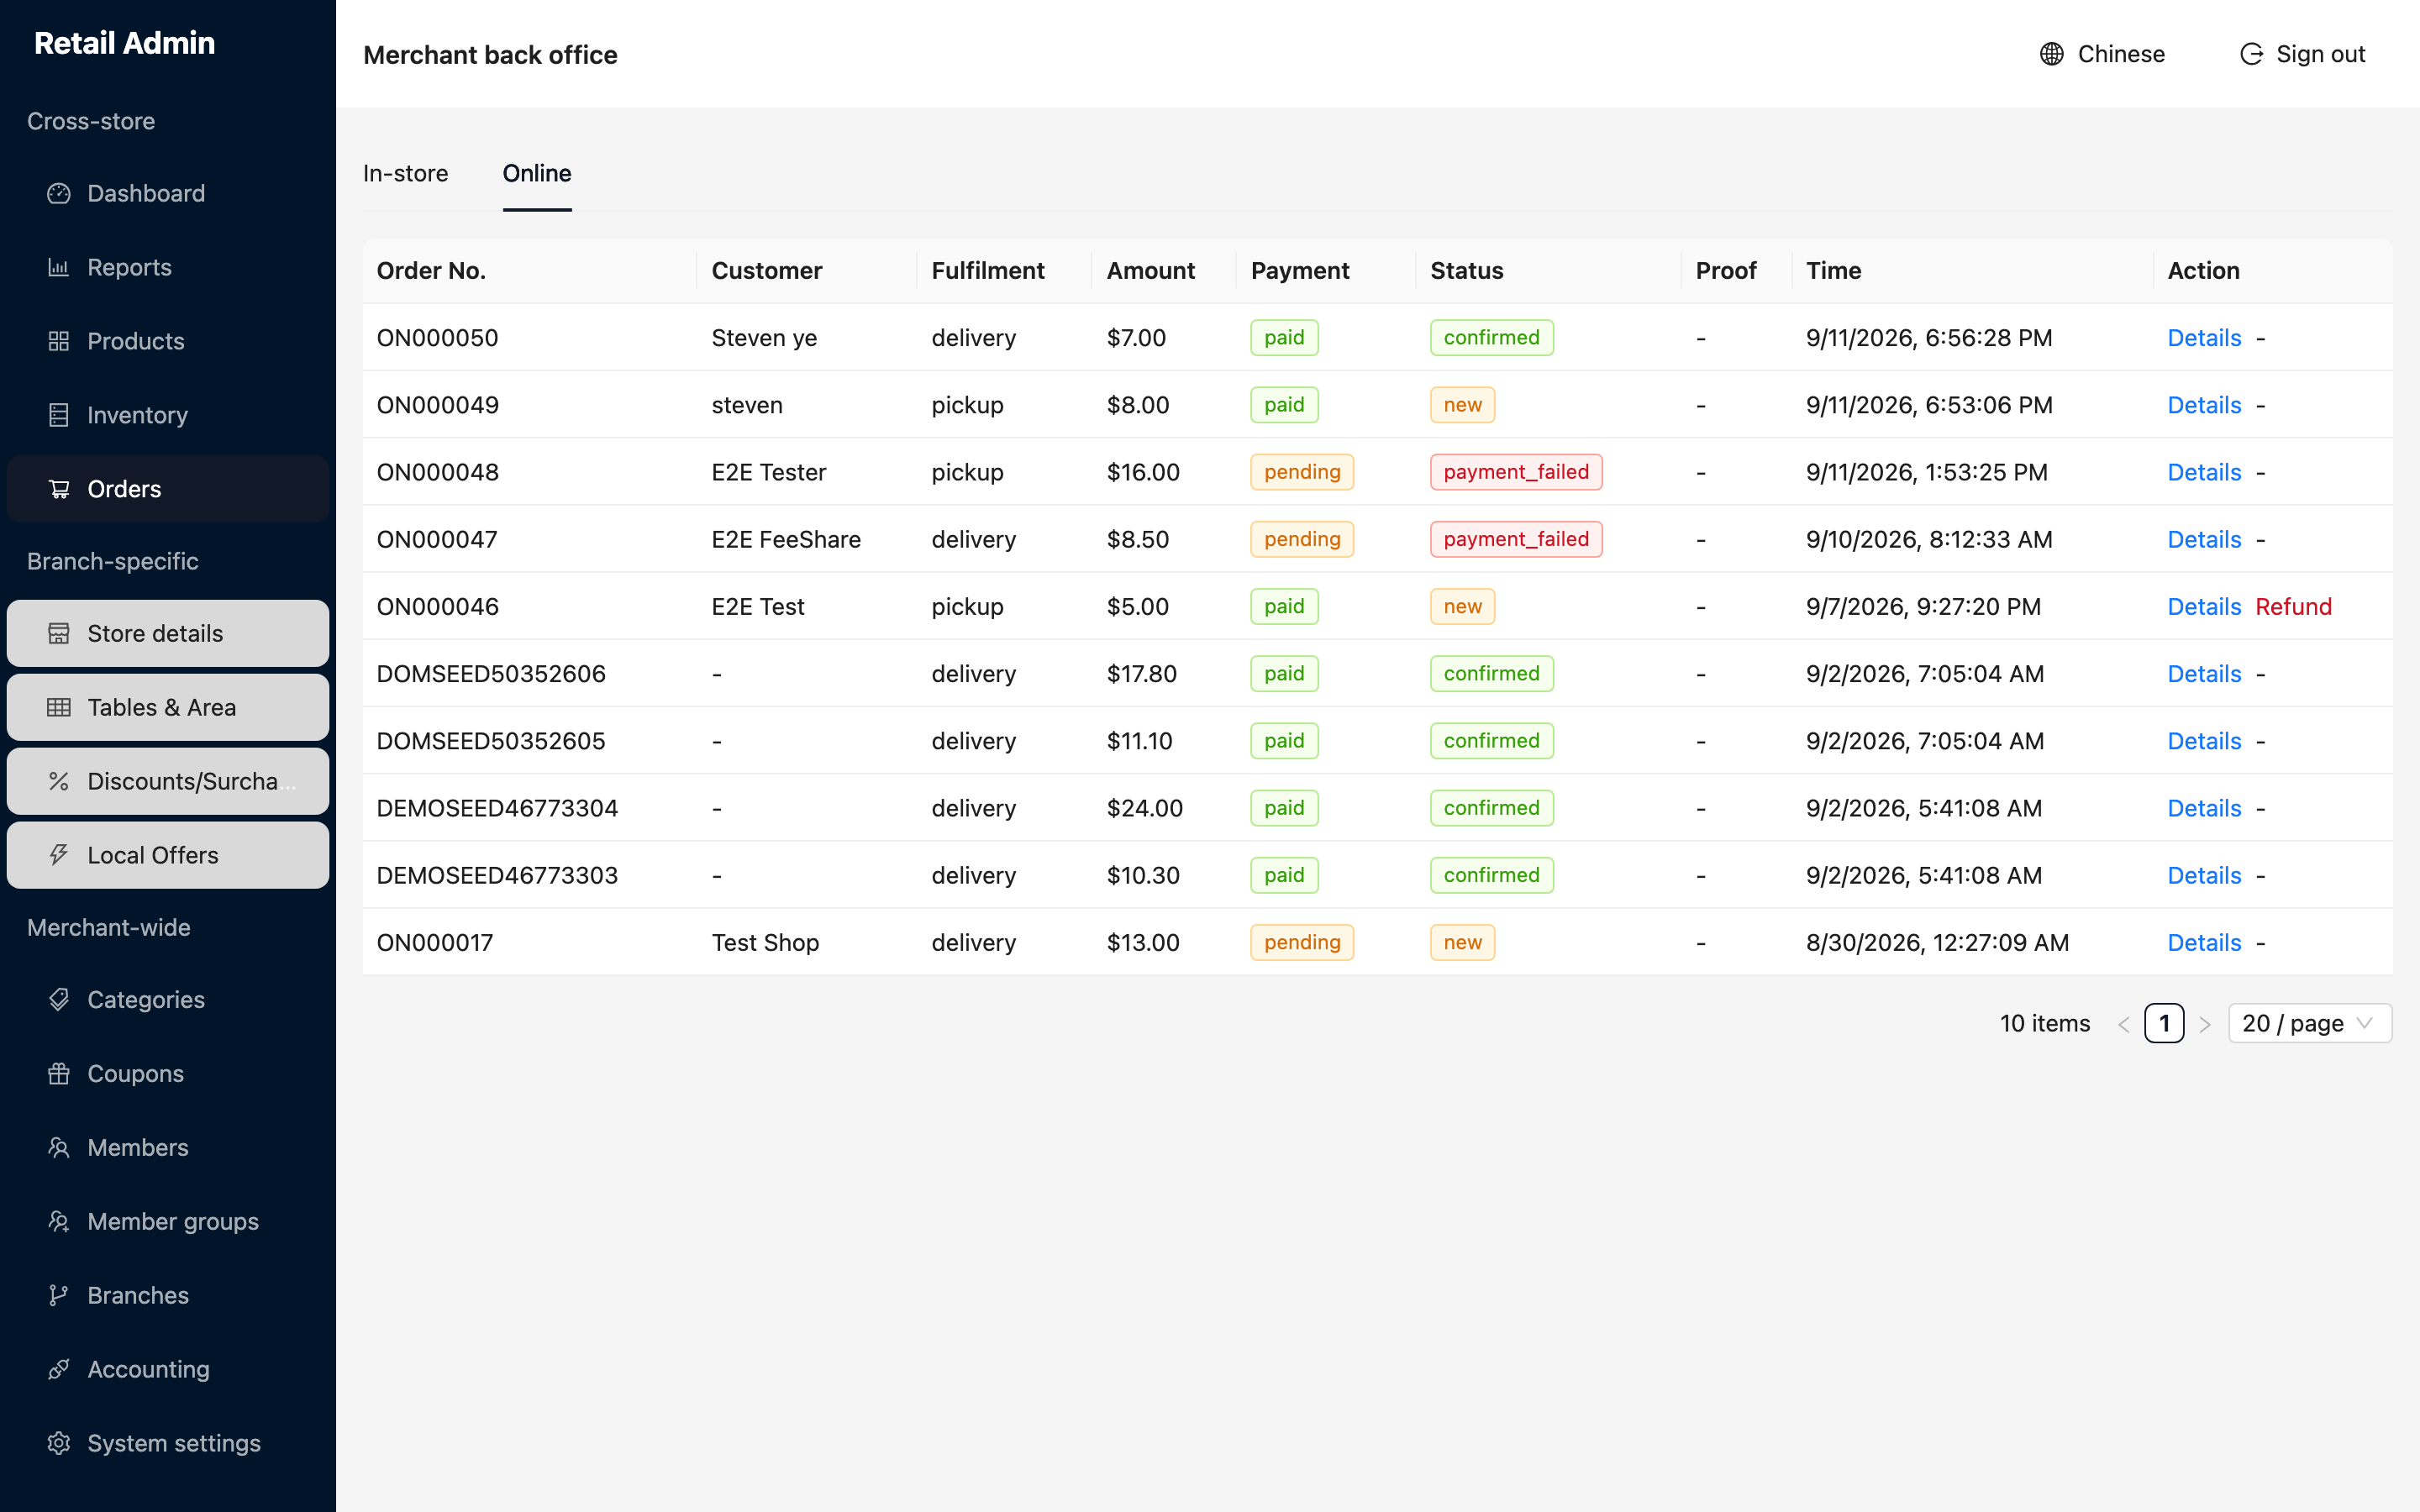2420x1512 pixels.
Task: Go to the next page arrow
Action: [2205, 1024]
